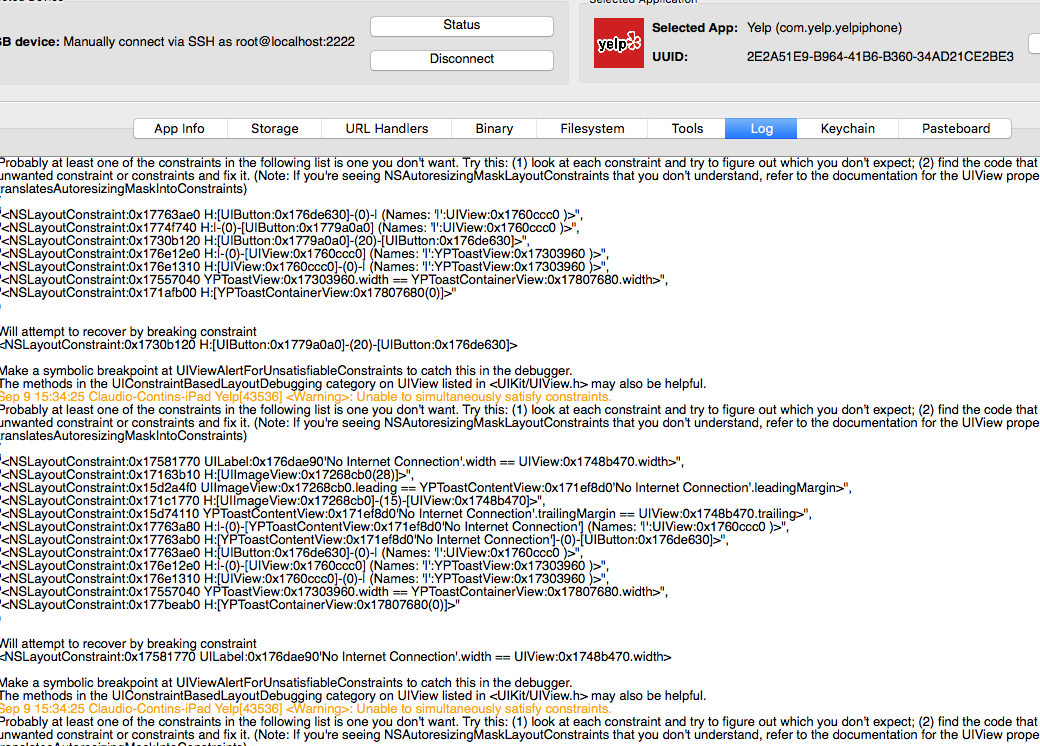1040x746 pixels.
Task: Switch to the Storage tab
Action: click(275, 129)
